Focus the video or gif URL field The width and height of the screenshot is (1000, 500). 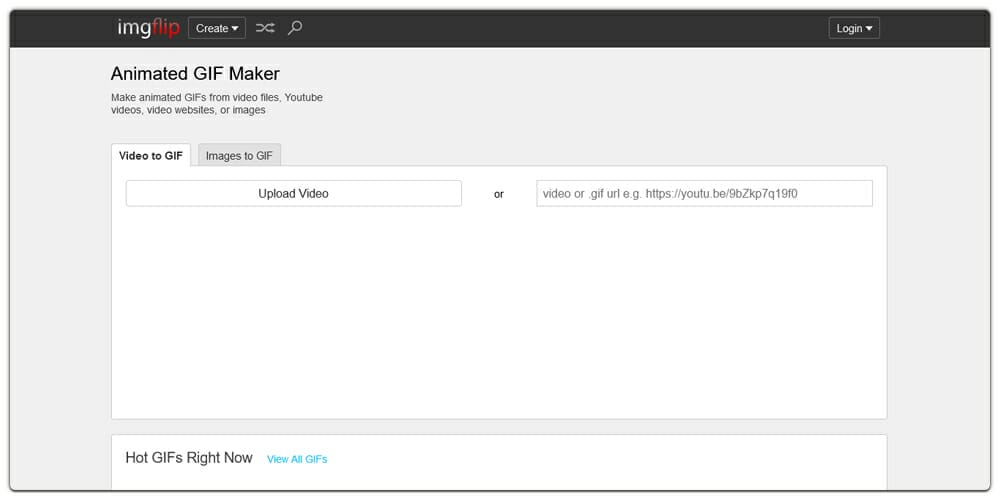tap(704, 193)
